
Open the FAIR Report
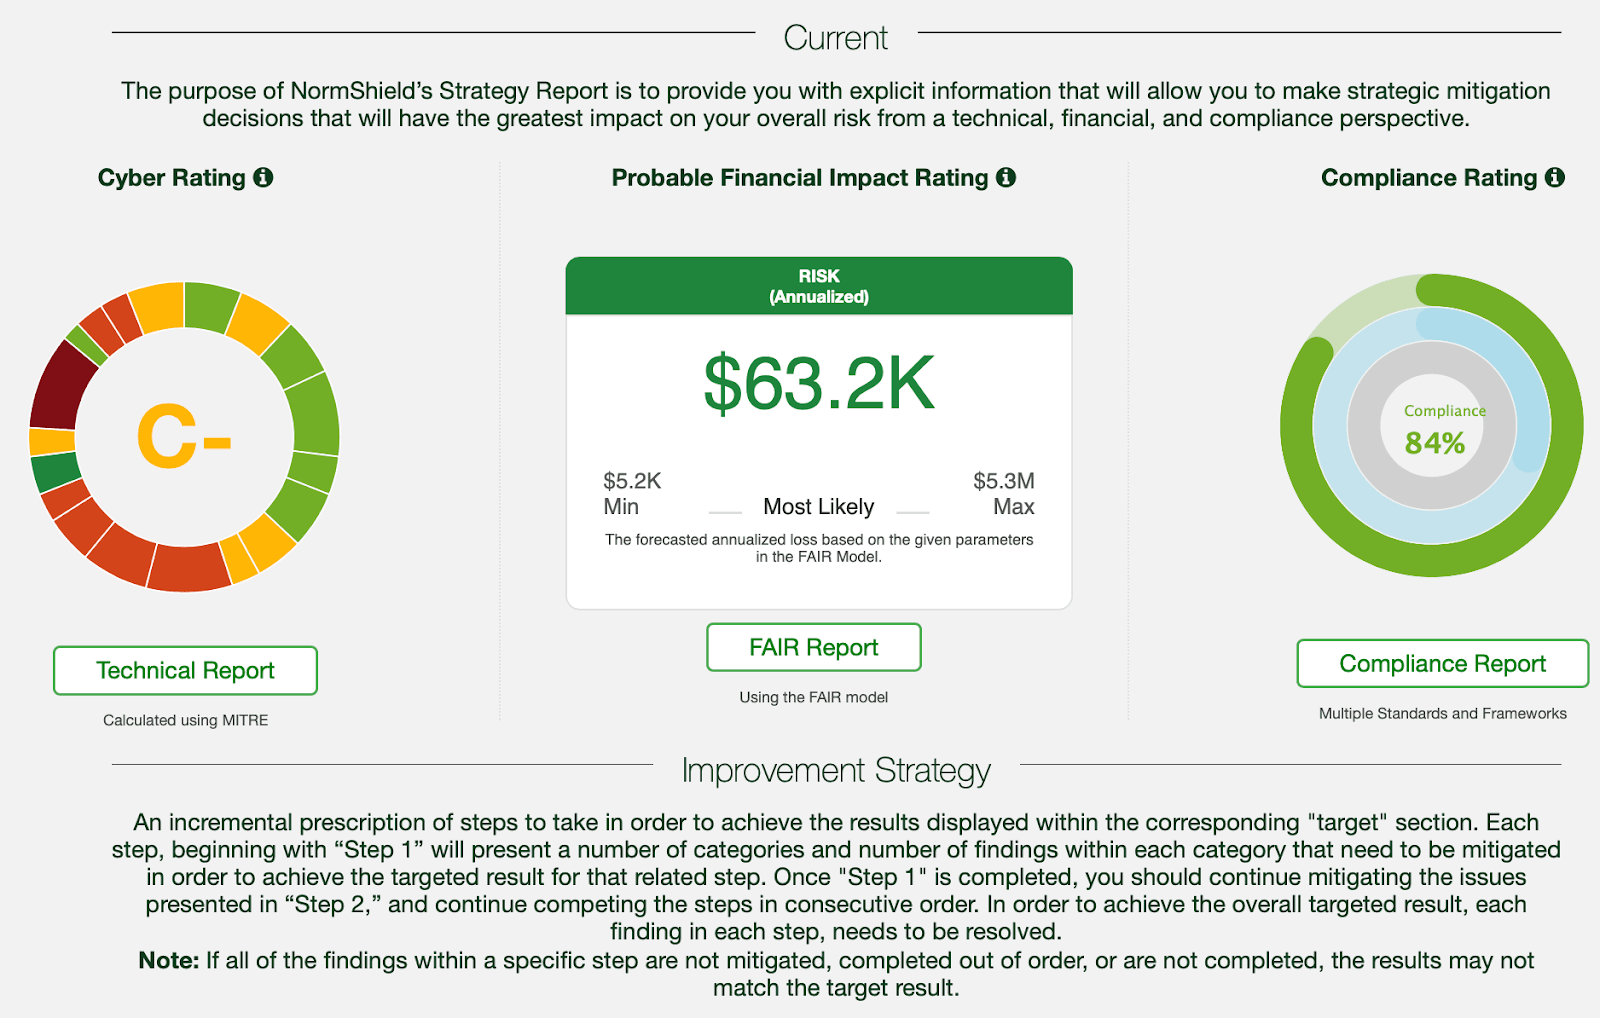813,648
